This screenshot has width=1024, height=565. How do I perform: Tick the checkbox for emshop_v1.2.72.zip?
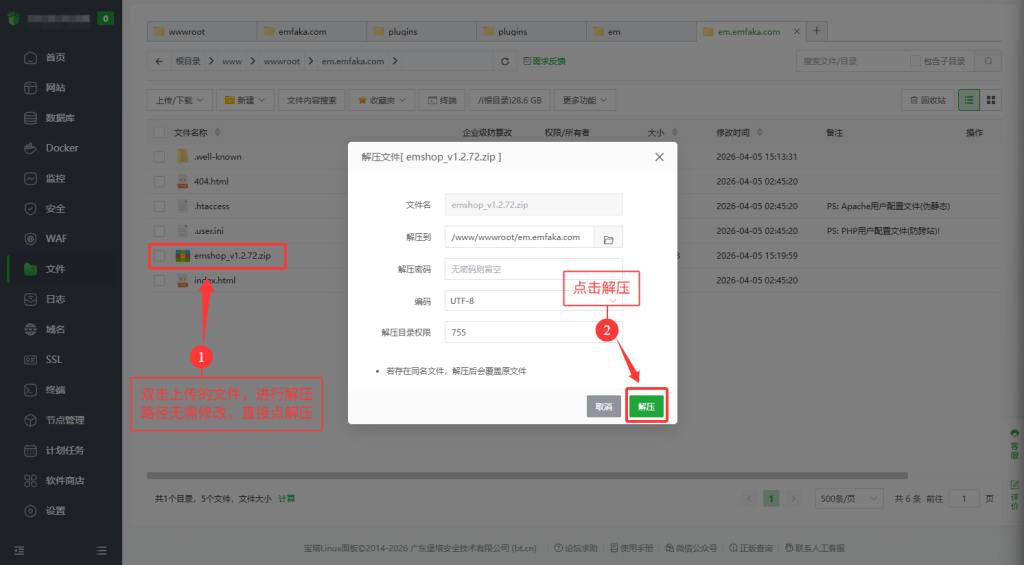[x=159, y=256]
